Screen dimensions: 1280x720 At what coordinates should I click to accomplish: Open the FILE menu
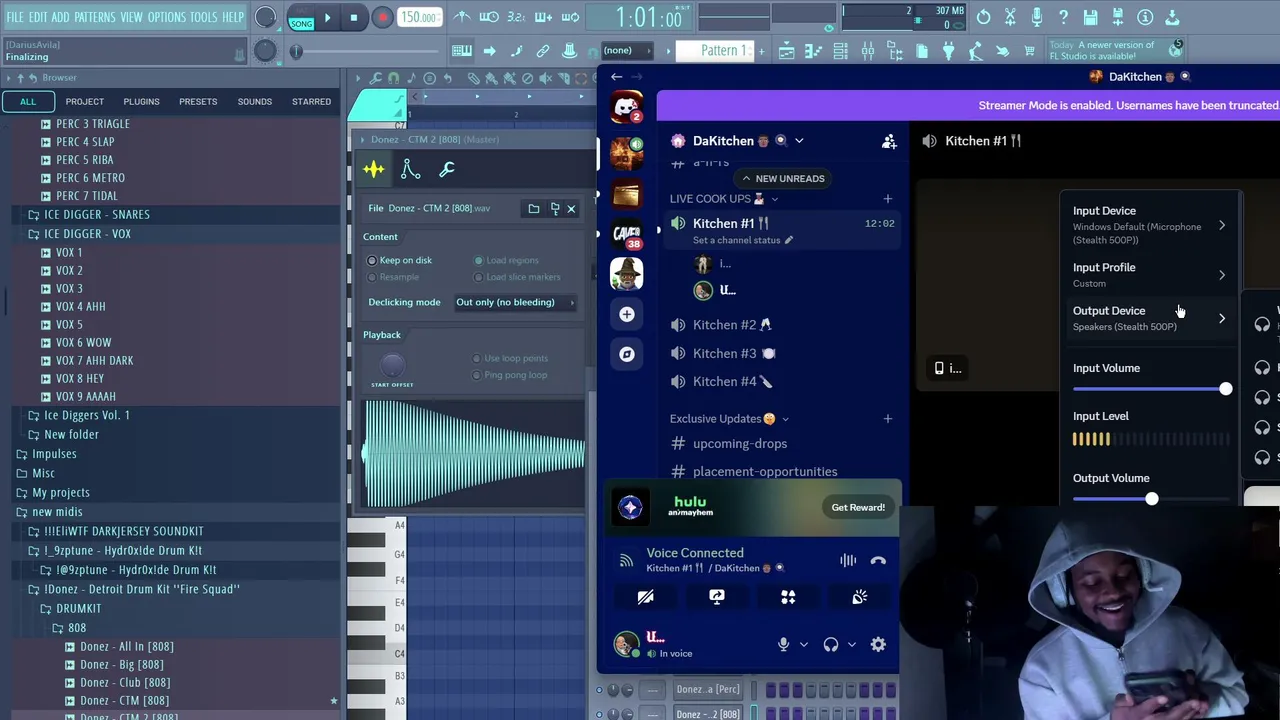(15, 17)
